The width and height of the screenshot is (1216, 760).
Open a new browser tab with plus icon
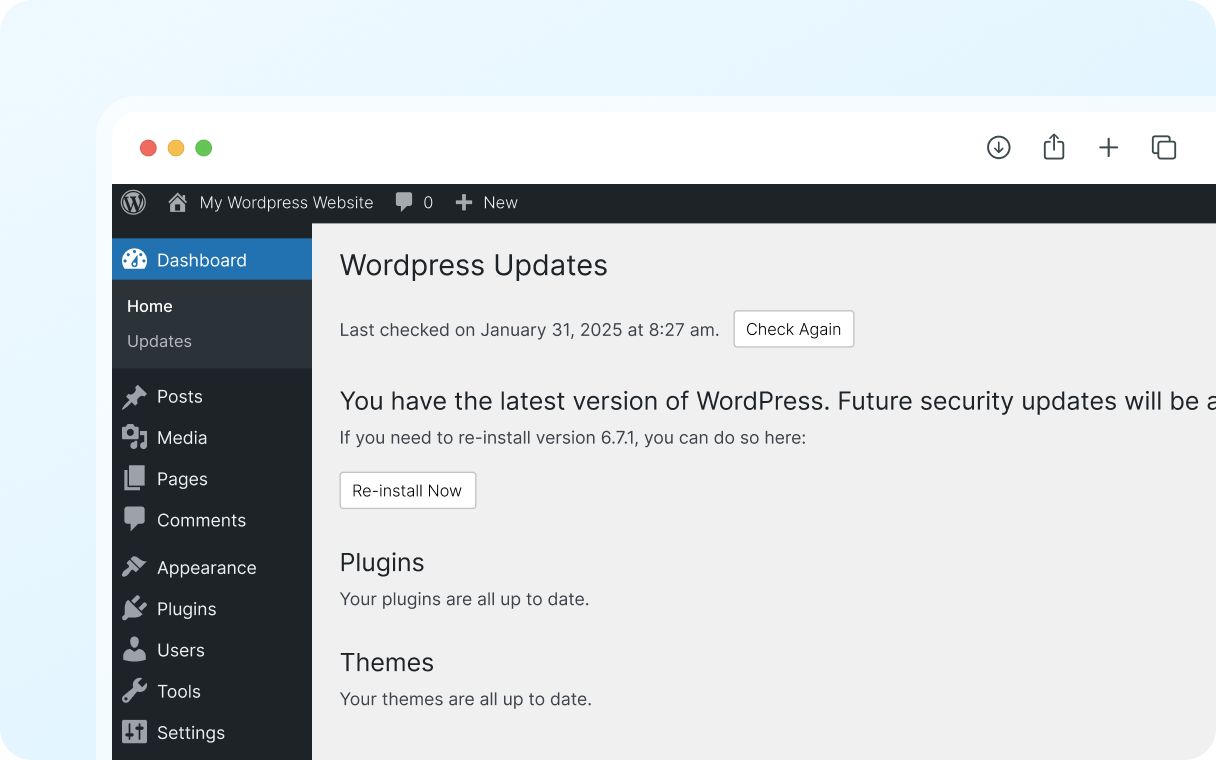[x=1109, y=148]
